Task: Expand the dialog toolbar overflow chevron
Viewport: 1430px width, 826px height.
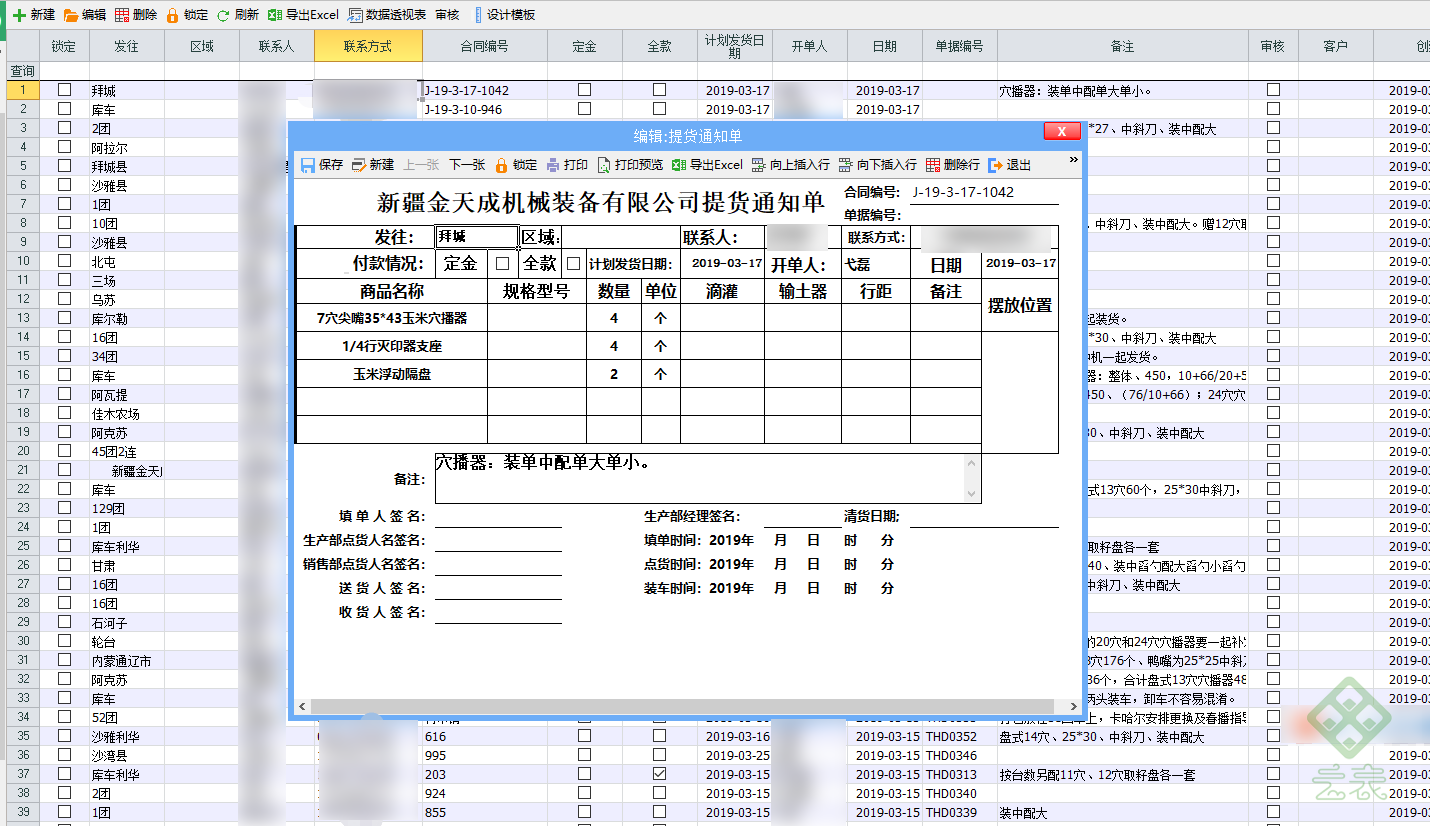Action: [1074, 159]
